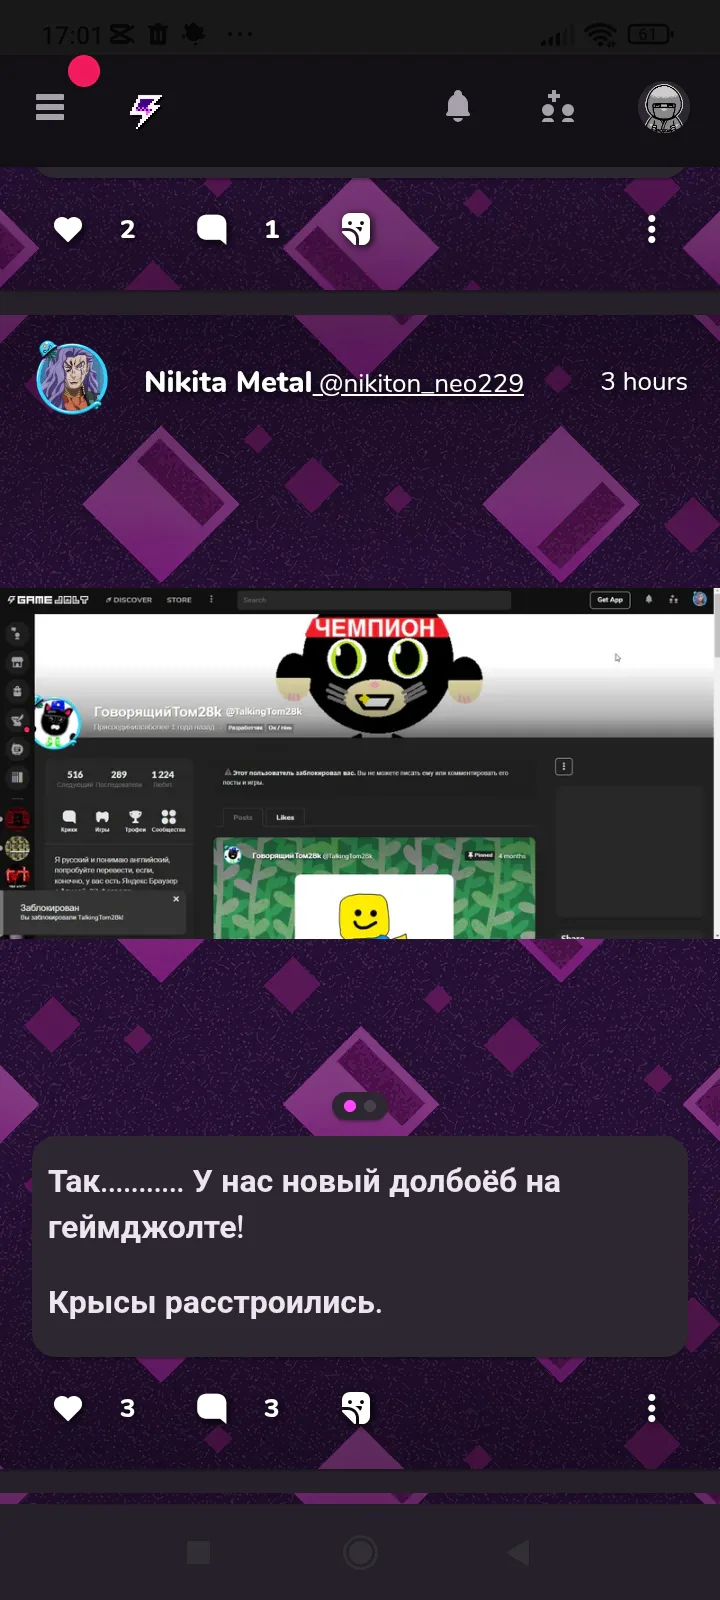Tap the like count '3' on Nikita's post

tap(127, 1408)
